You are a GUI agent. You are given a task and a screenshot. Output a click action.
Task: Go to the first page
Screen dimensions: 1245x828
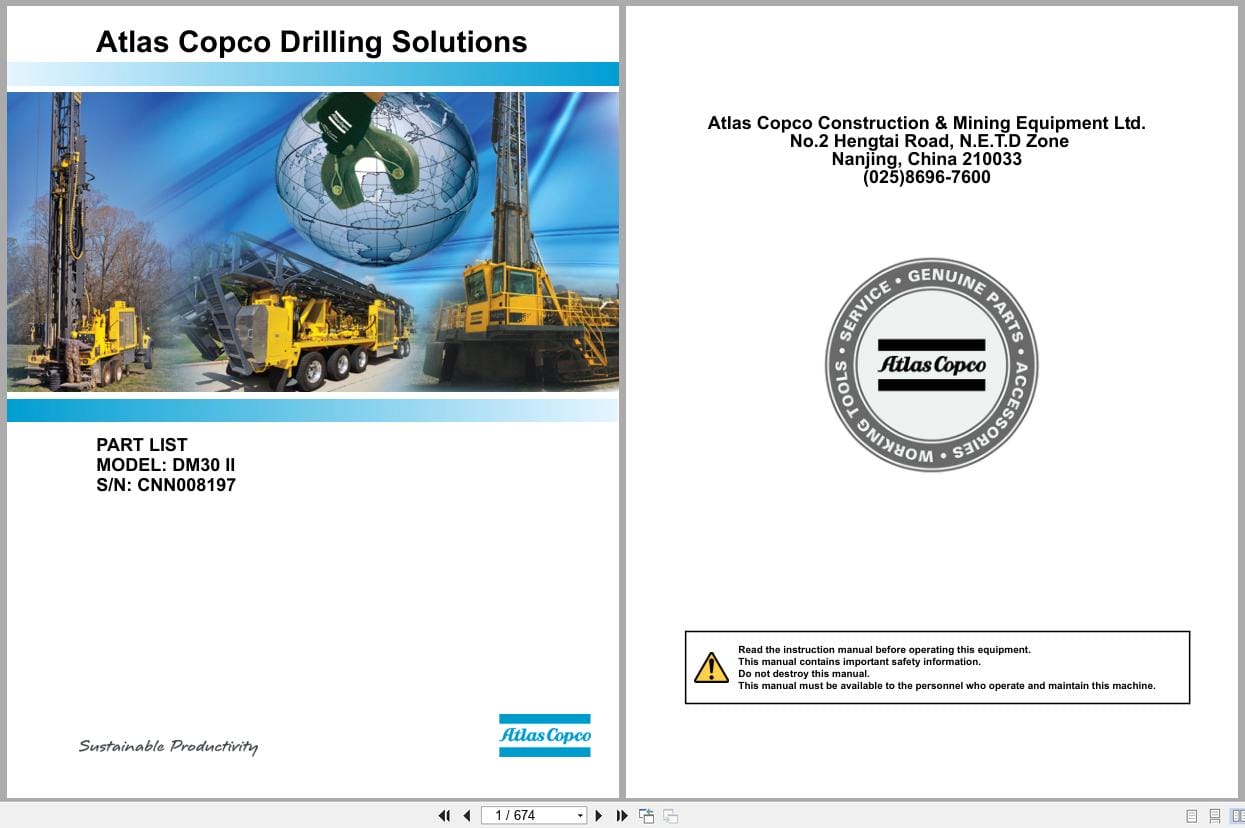pyautogui.click(x=445, y=816)
